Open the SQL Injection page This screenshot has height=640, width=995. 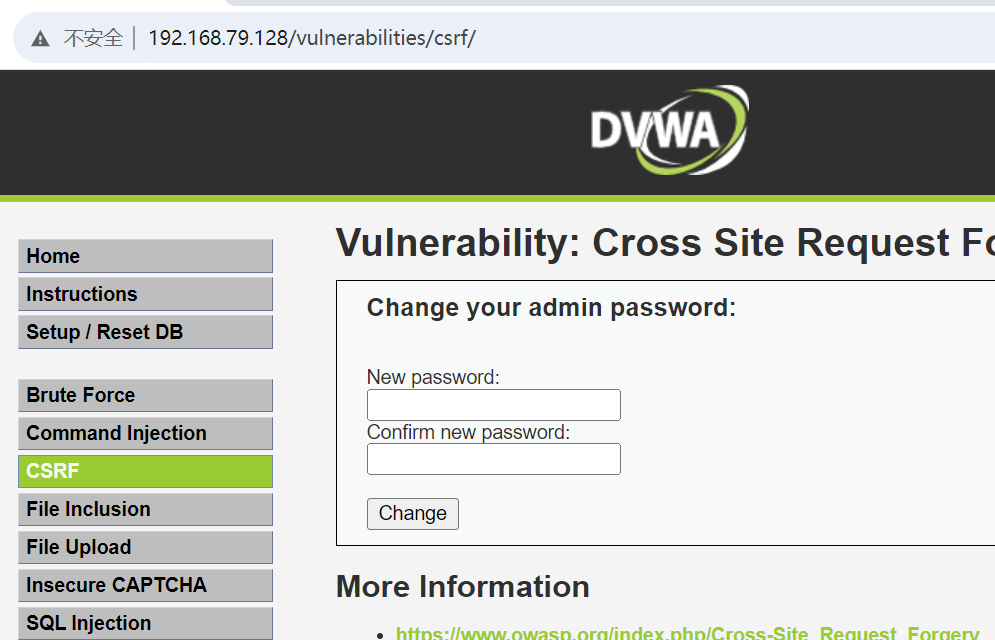pos(145,622)
